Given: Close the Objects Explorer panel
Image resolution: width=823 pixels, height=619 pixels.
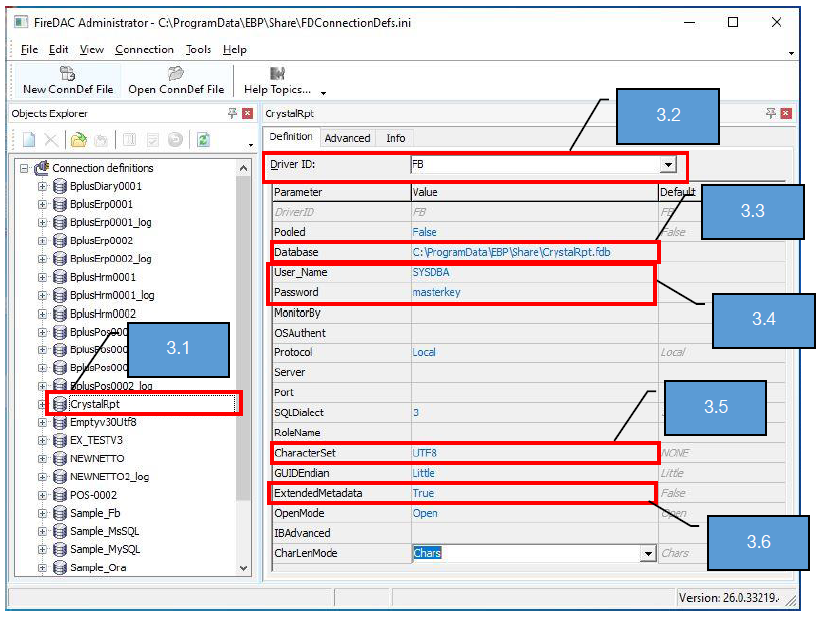Looking at the screenshot, I should [x=246, y=114].
